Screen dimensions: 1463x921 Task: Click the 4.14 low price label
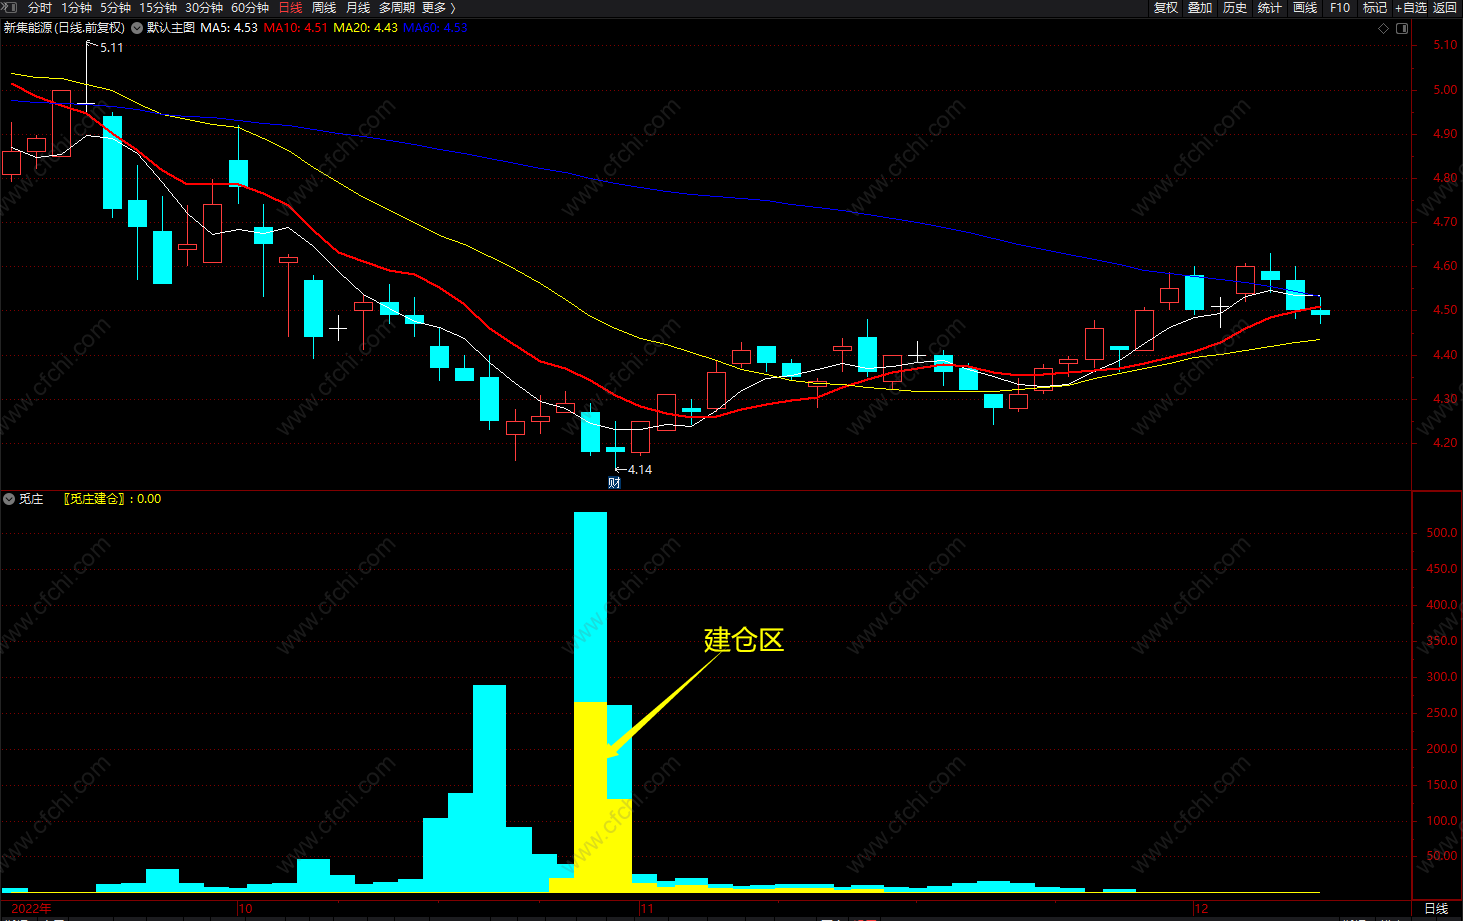click(x=640, y=469)
